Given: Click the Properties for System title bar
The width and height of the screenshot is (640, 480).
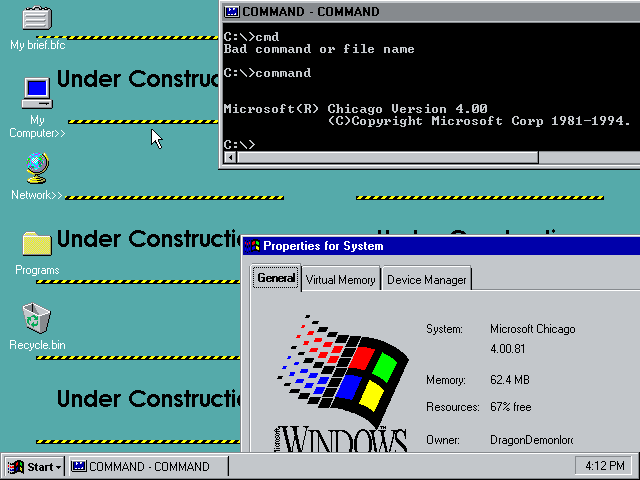Looking at the screenshot, I should pos(442,246).
